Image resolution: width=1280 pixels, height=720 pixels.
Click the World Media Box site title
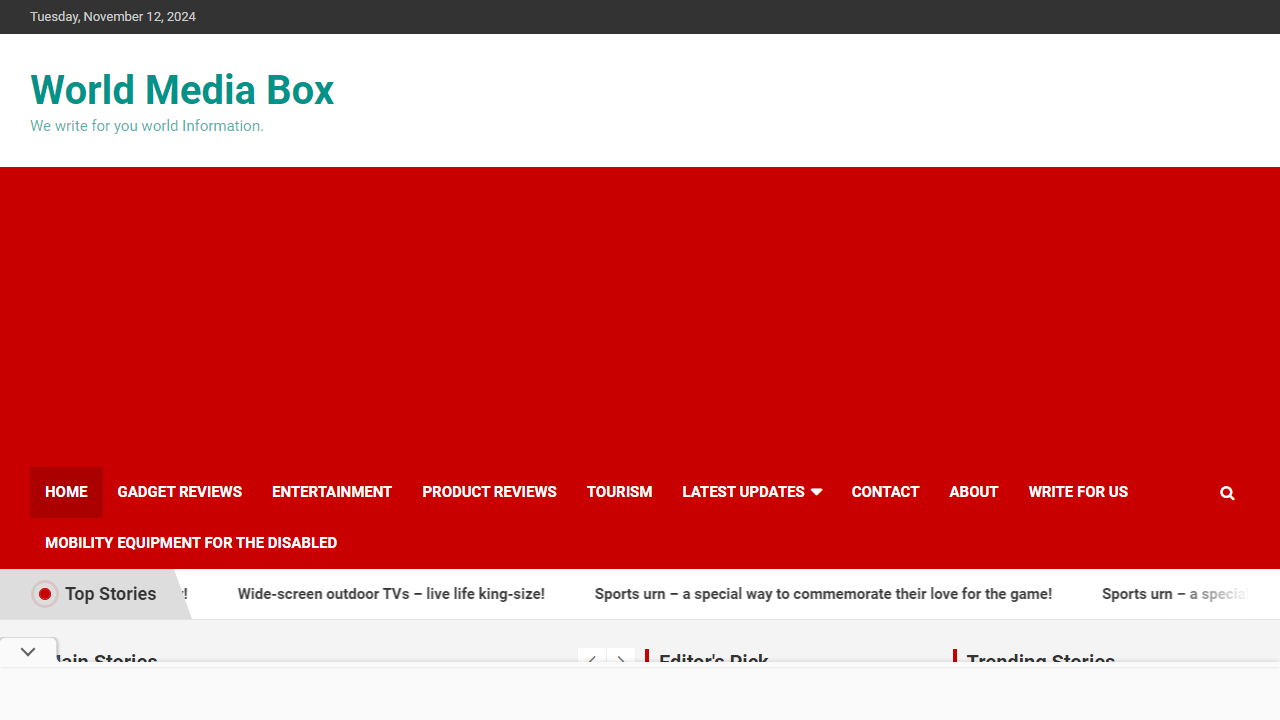click(182, 90)
